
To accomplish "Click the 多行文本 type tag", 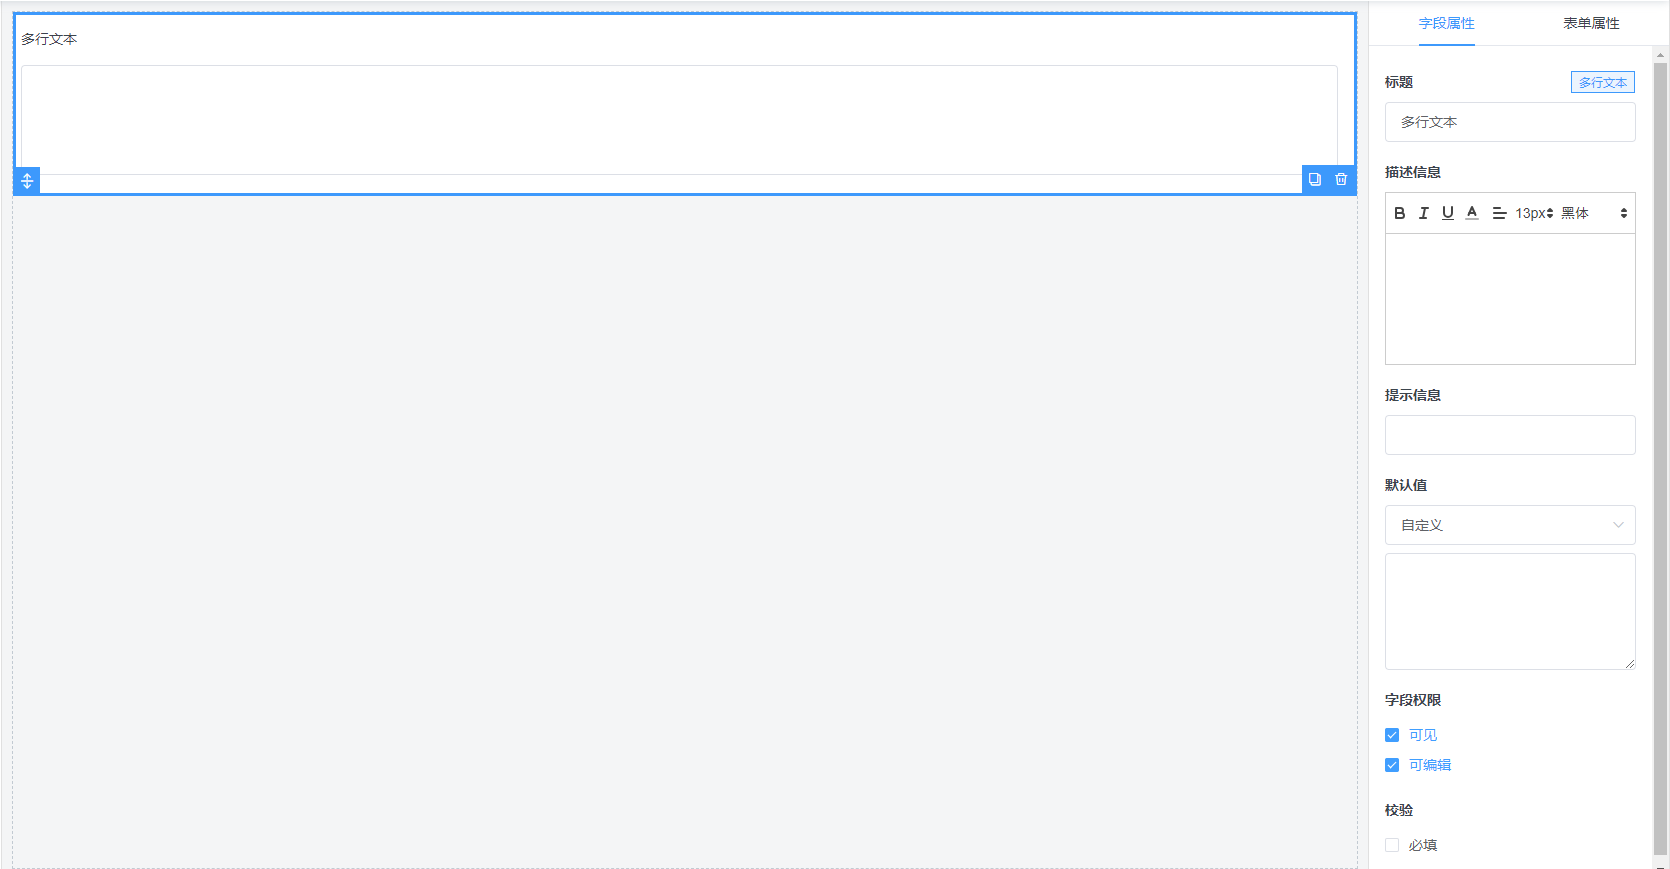I will (1602, 83).
